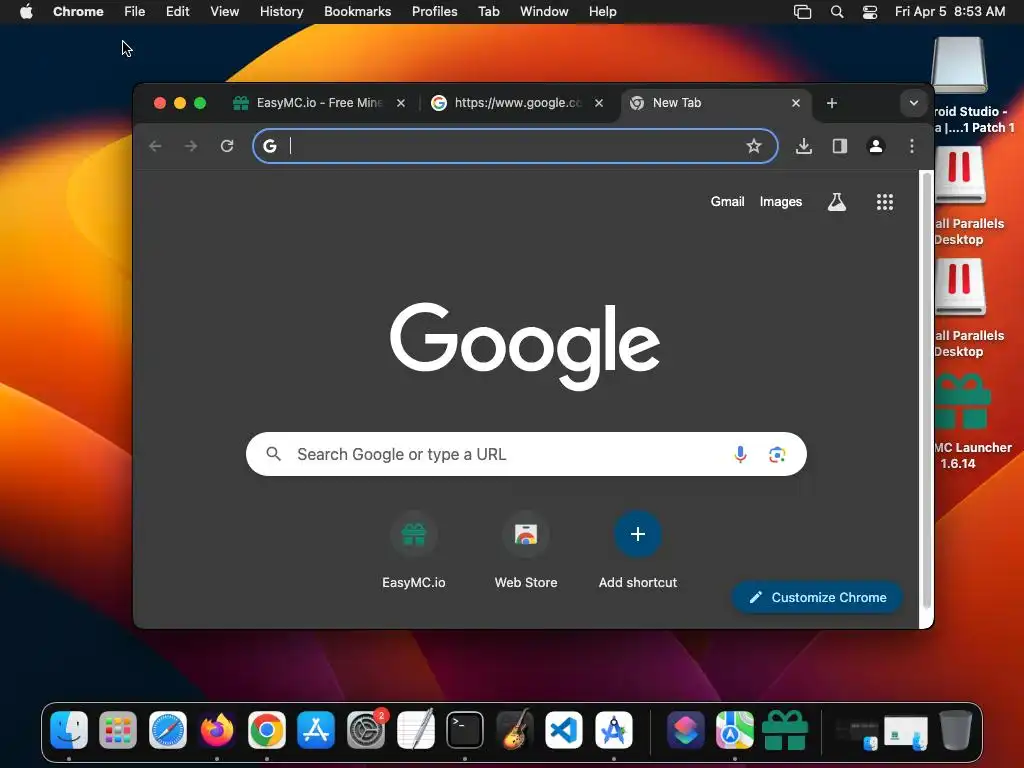Click the date and time clock

pyautogui.click(x=950, y=12)
